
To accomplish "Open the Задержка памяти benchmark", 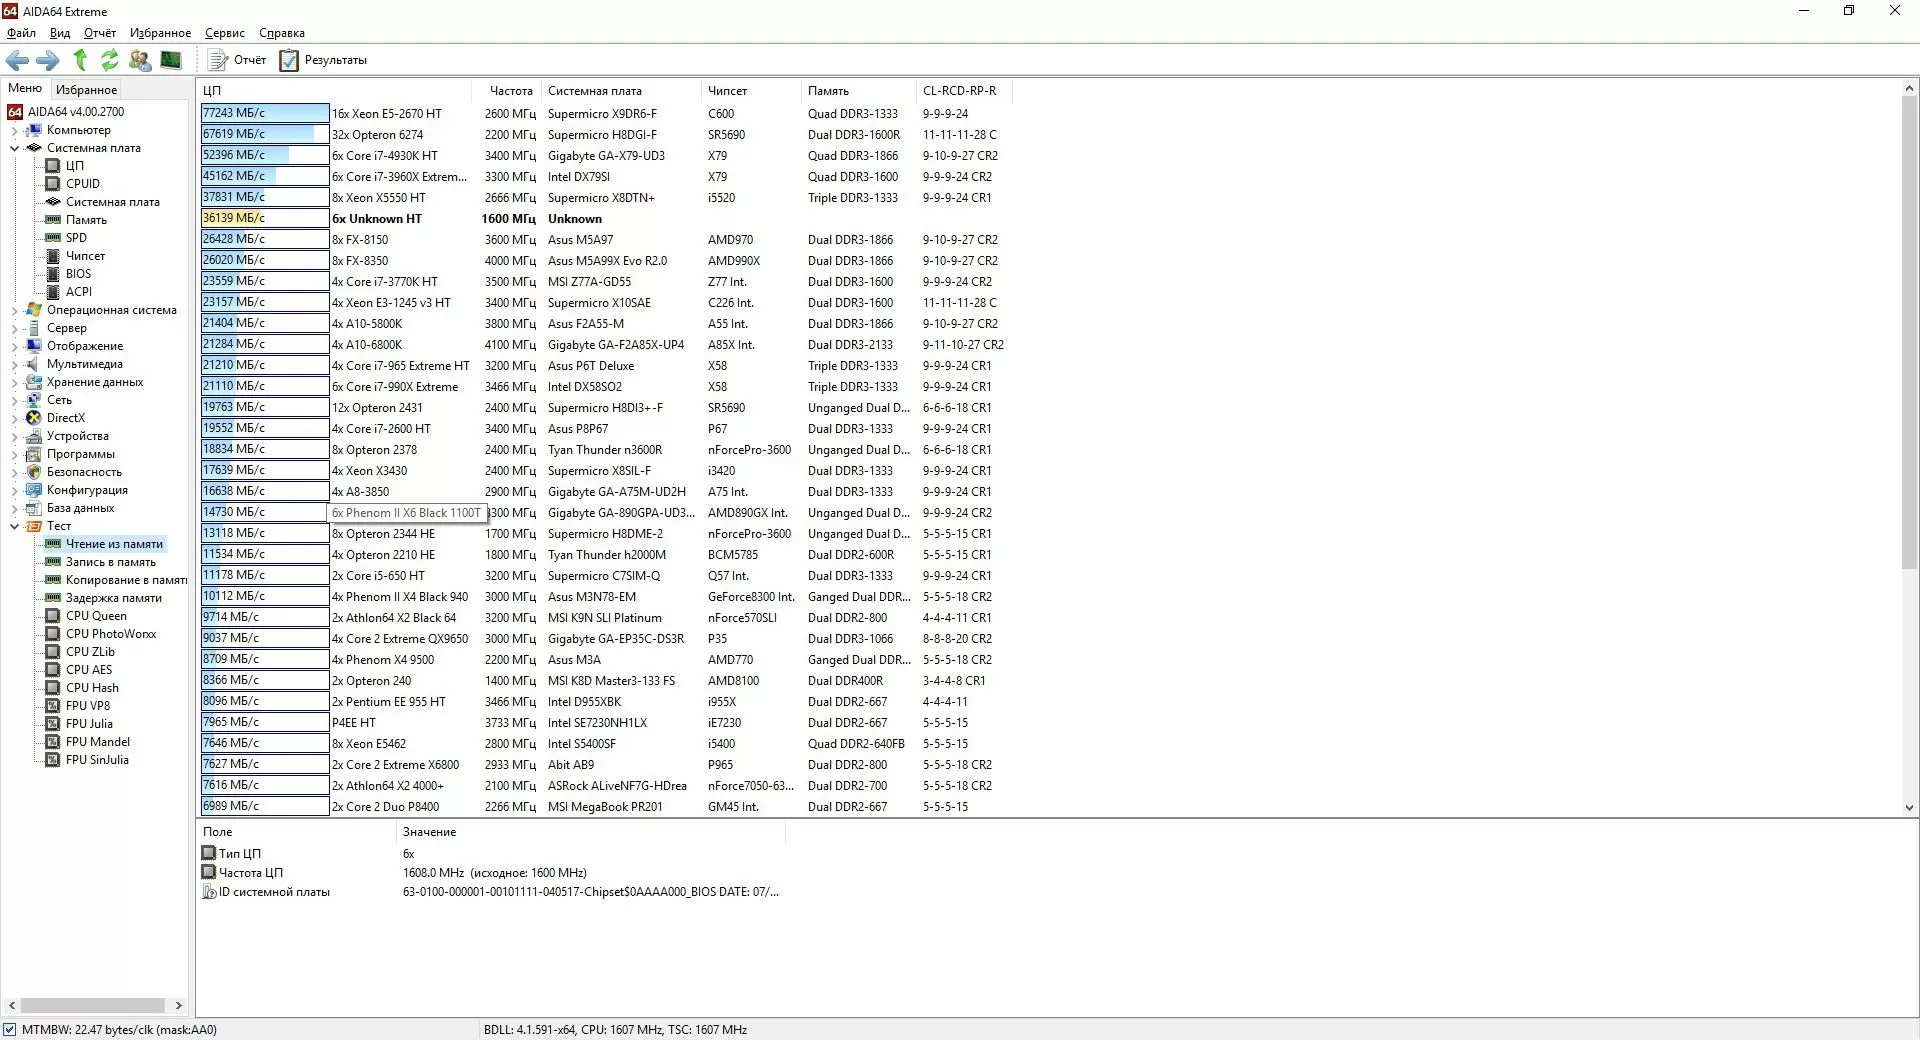I will [113, 598].
